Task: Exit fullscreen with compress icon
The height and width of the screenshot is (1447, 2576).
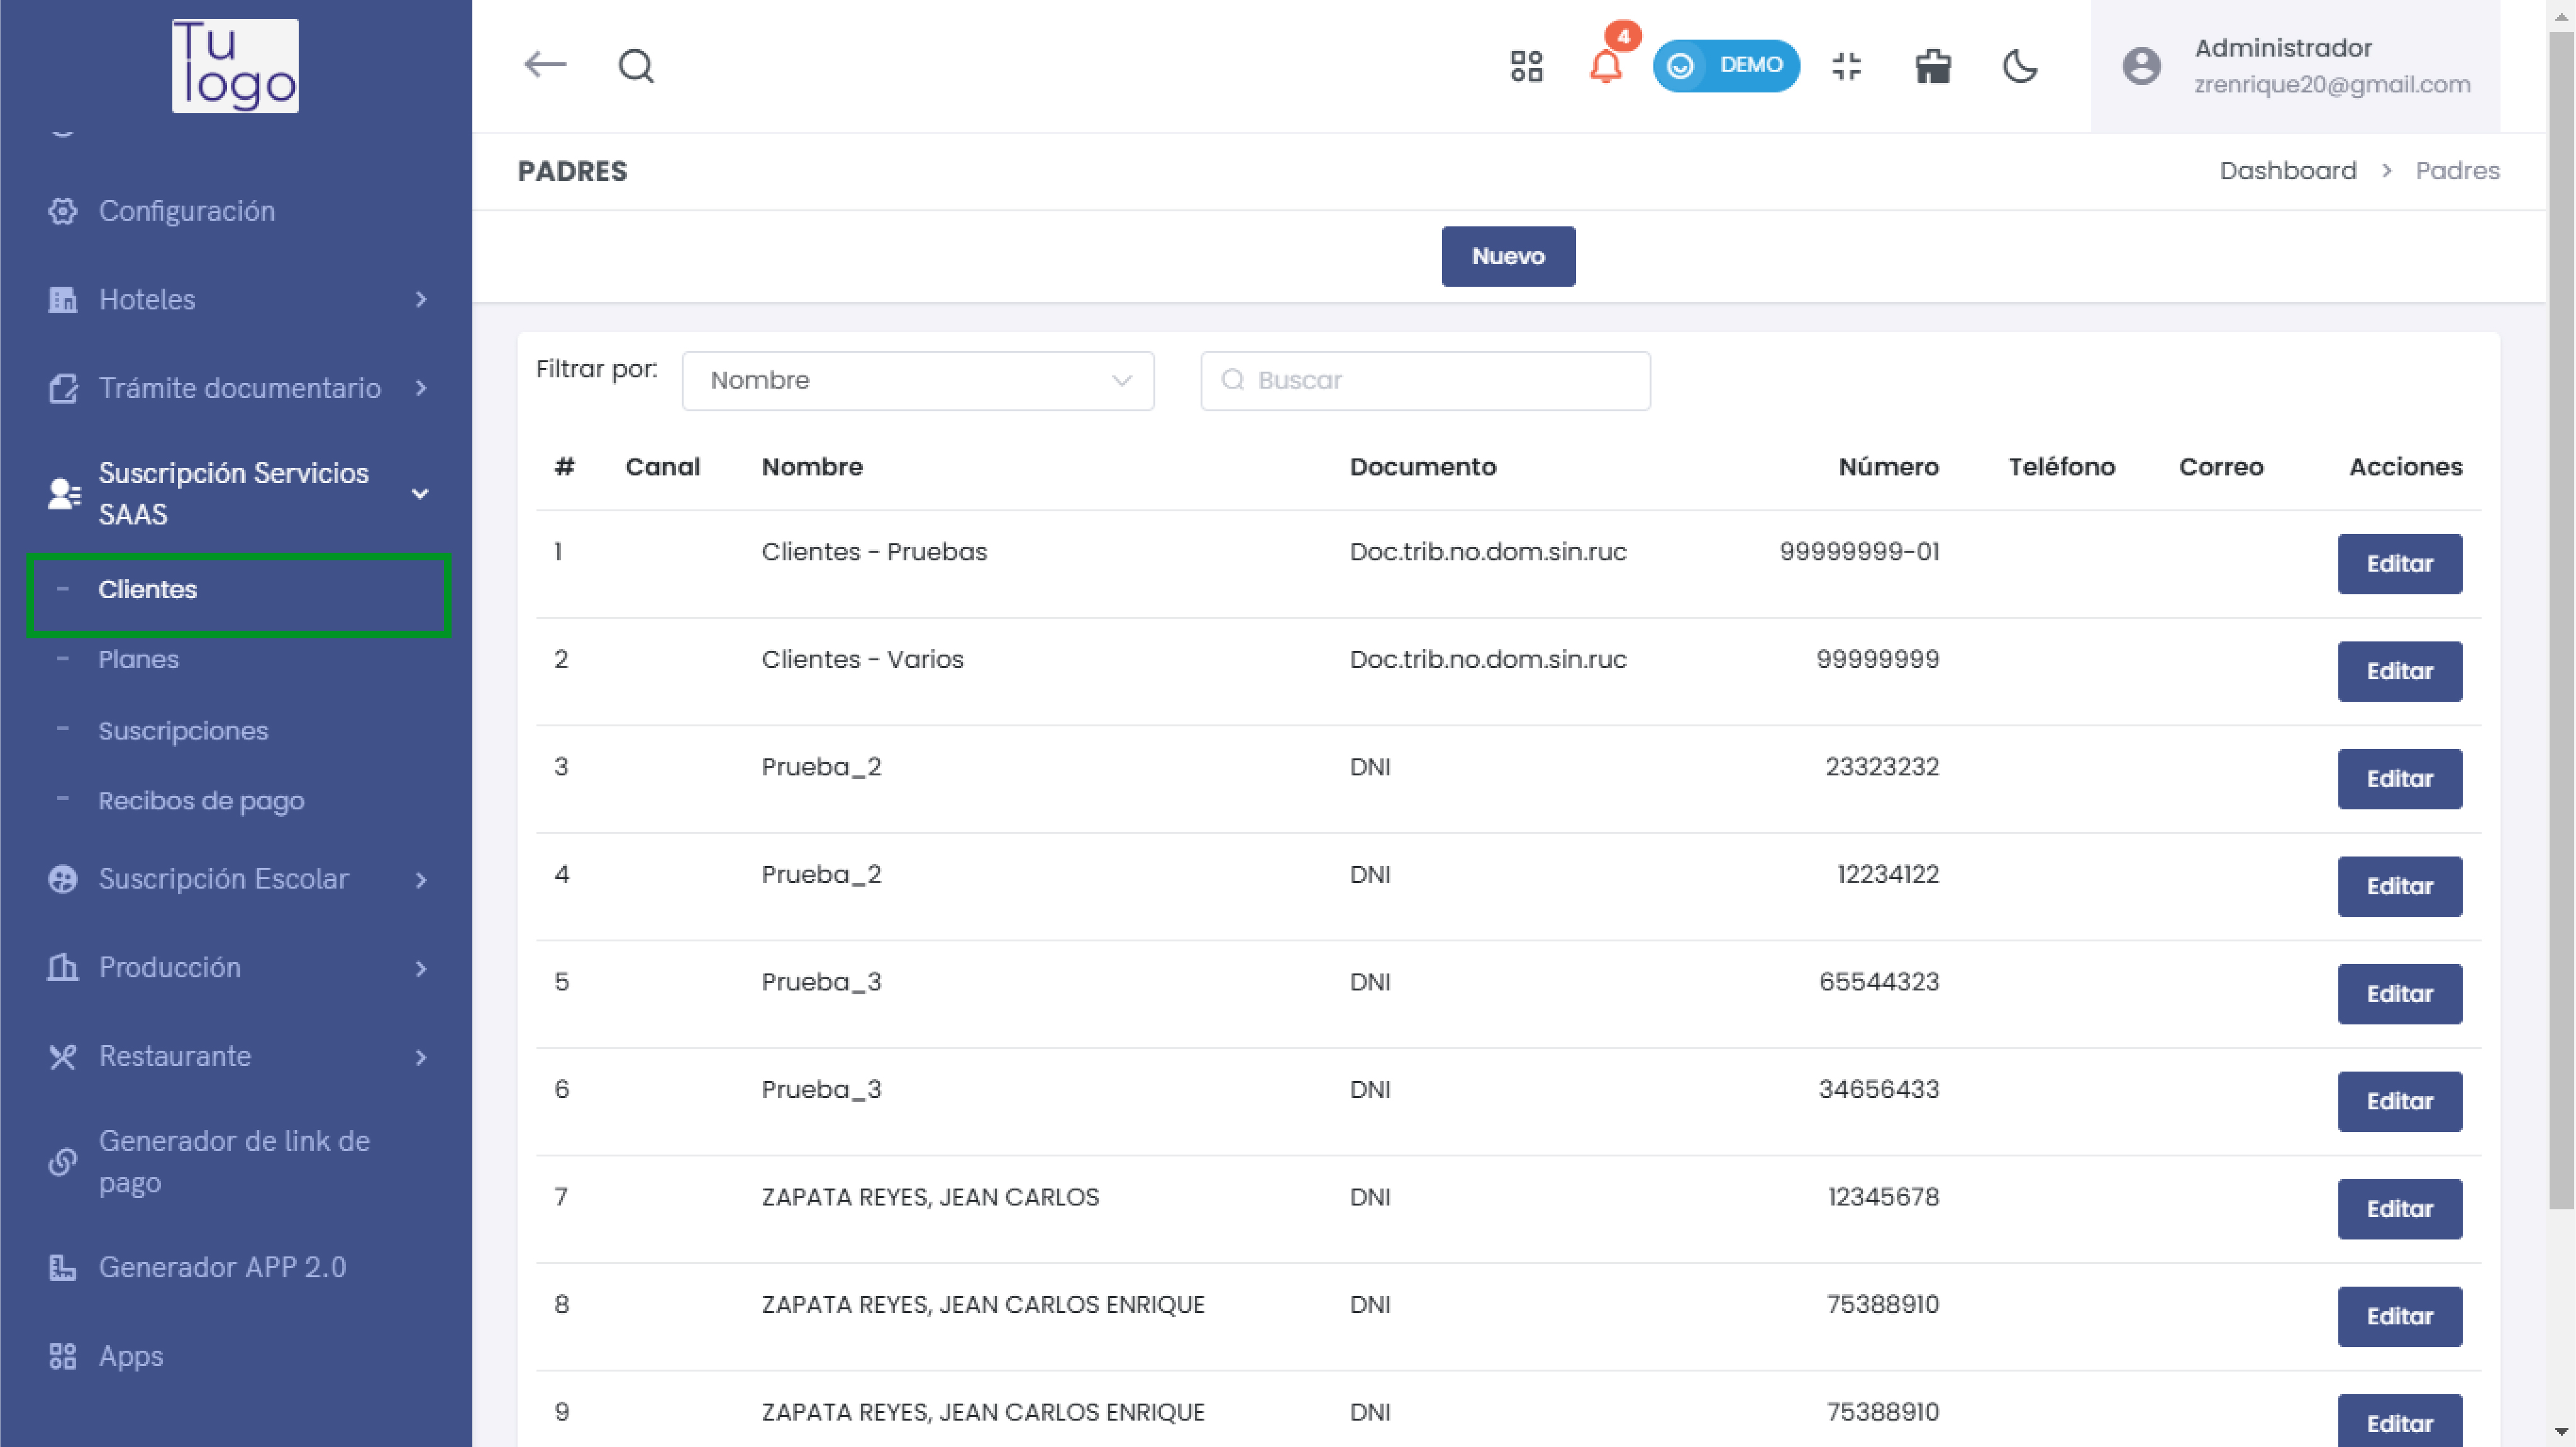Action: click(1846, 66)
